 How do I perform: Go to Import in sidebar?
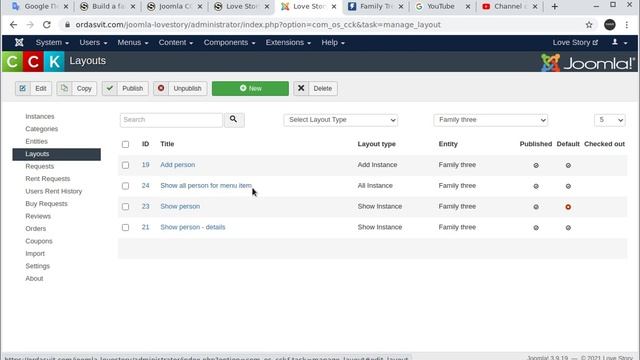(x=35, y=253)
